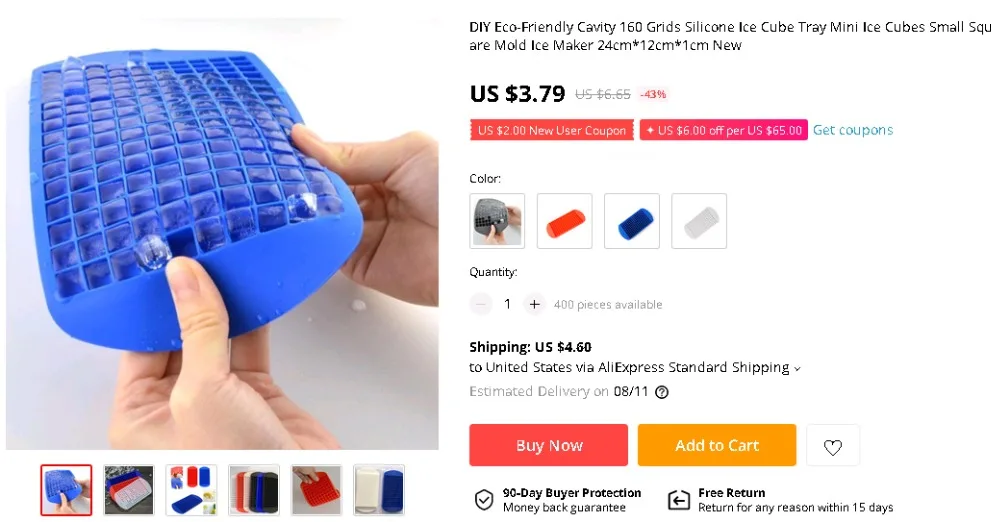Select the red tray color option
The height and width of the screenshot is (522, 1000).
pos(564,221)
